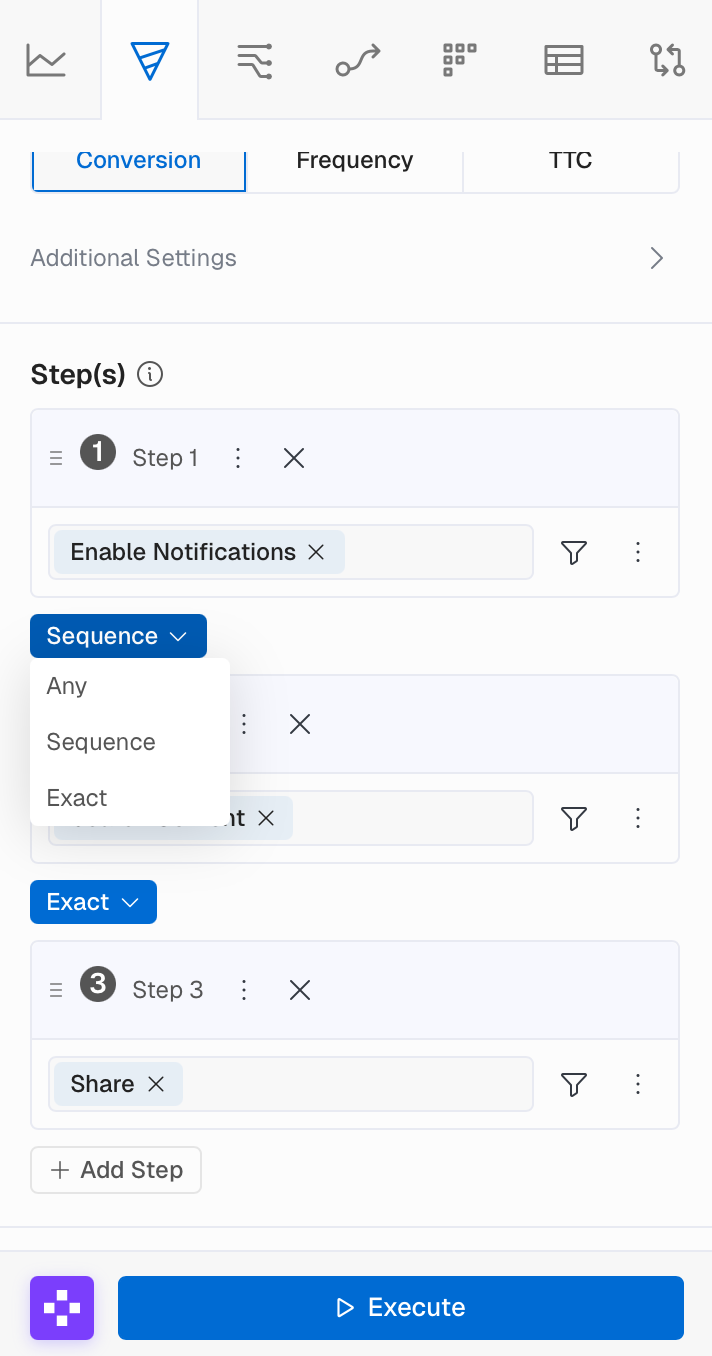Click the purple assistant icon at the bottom
The height and width of the screenshot is (1356, 712).
tap(62, 1307)
